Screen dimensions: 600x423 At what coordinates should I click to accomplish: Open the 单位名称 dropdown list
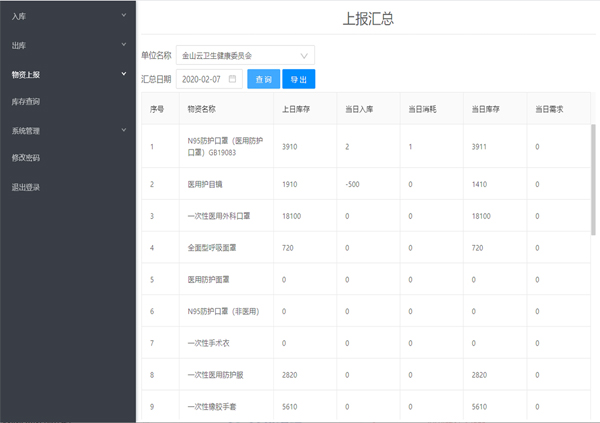(x=245, y=55)
